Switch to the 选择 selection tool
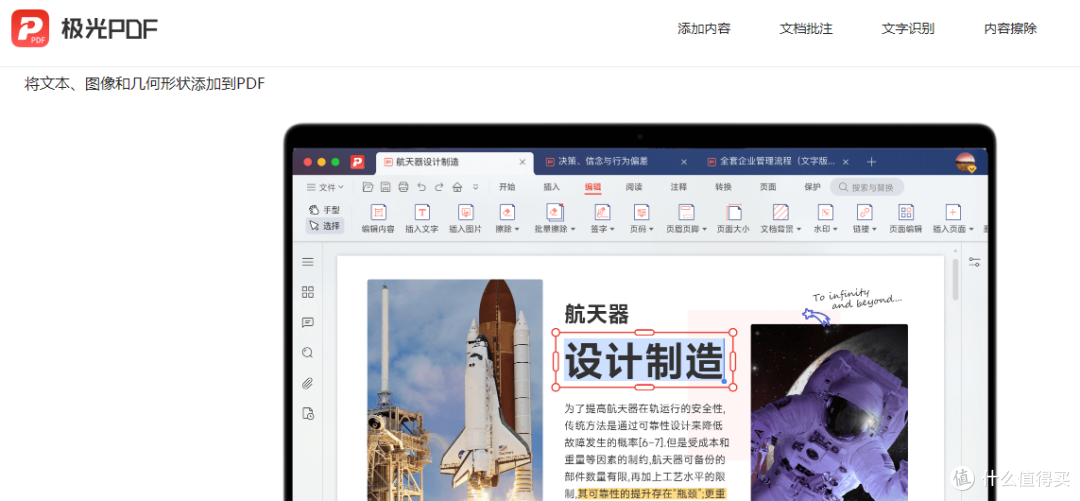Image resolution: width=1080 pixels, height=501 pixels. tap(324, 225)
